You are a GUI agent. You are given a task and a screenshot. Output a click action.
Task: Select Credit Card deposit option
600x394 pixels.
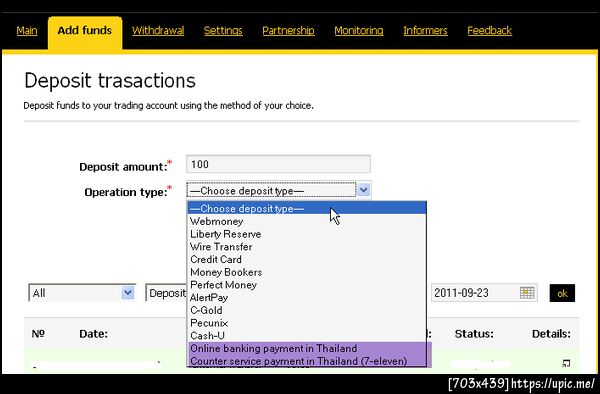(x=307, y=259)
